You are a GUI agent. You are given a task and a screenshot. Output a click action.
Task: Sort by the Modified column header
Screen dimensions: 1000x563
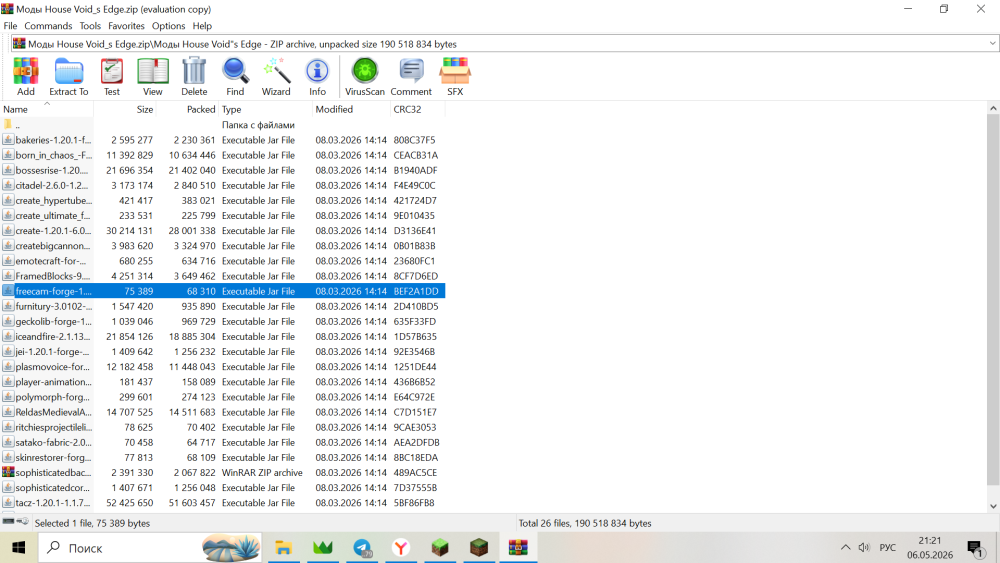pos(351,109)
